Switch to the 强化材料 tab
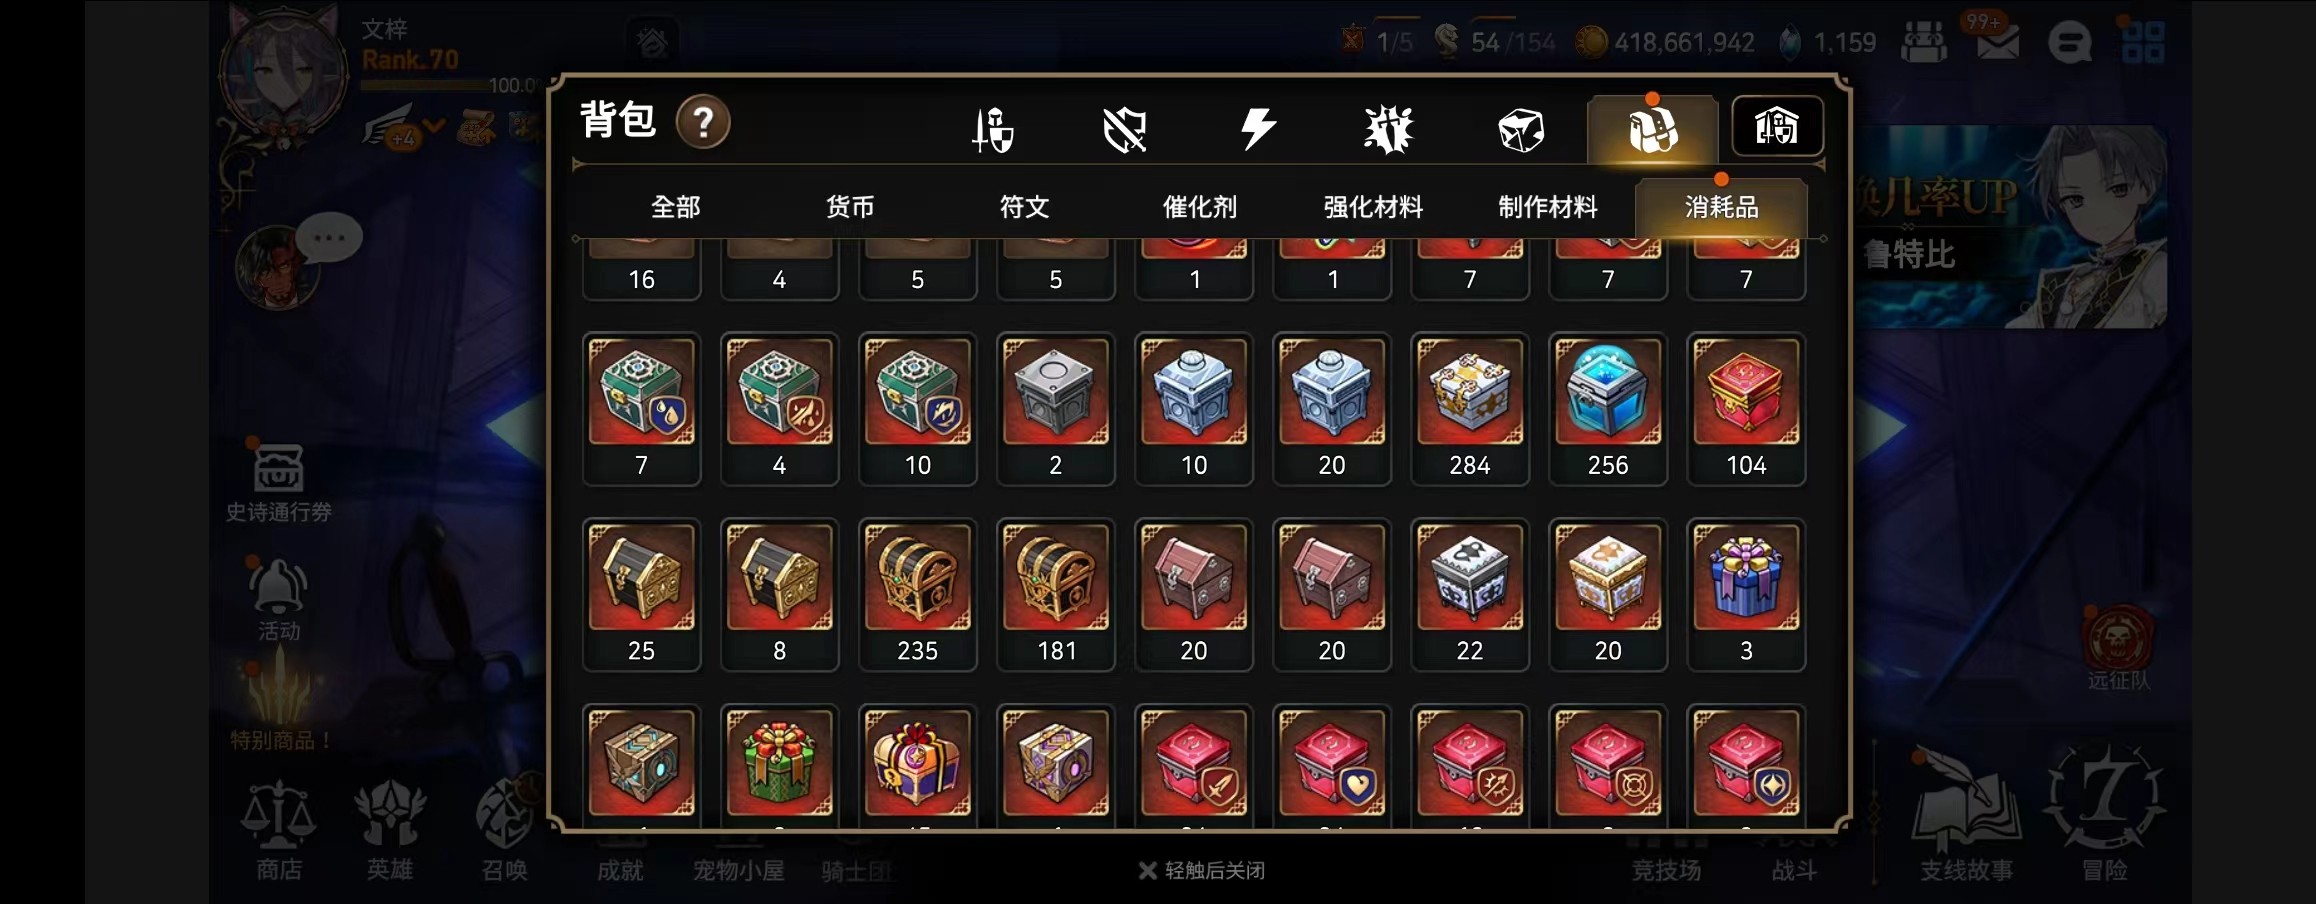Viewport: 2316px width, 904px height. click(x=1373, y=207)
